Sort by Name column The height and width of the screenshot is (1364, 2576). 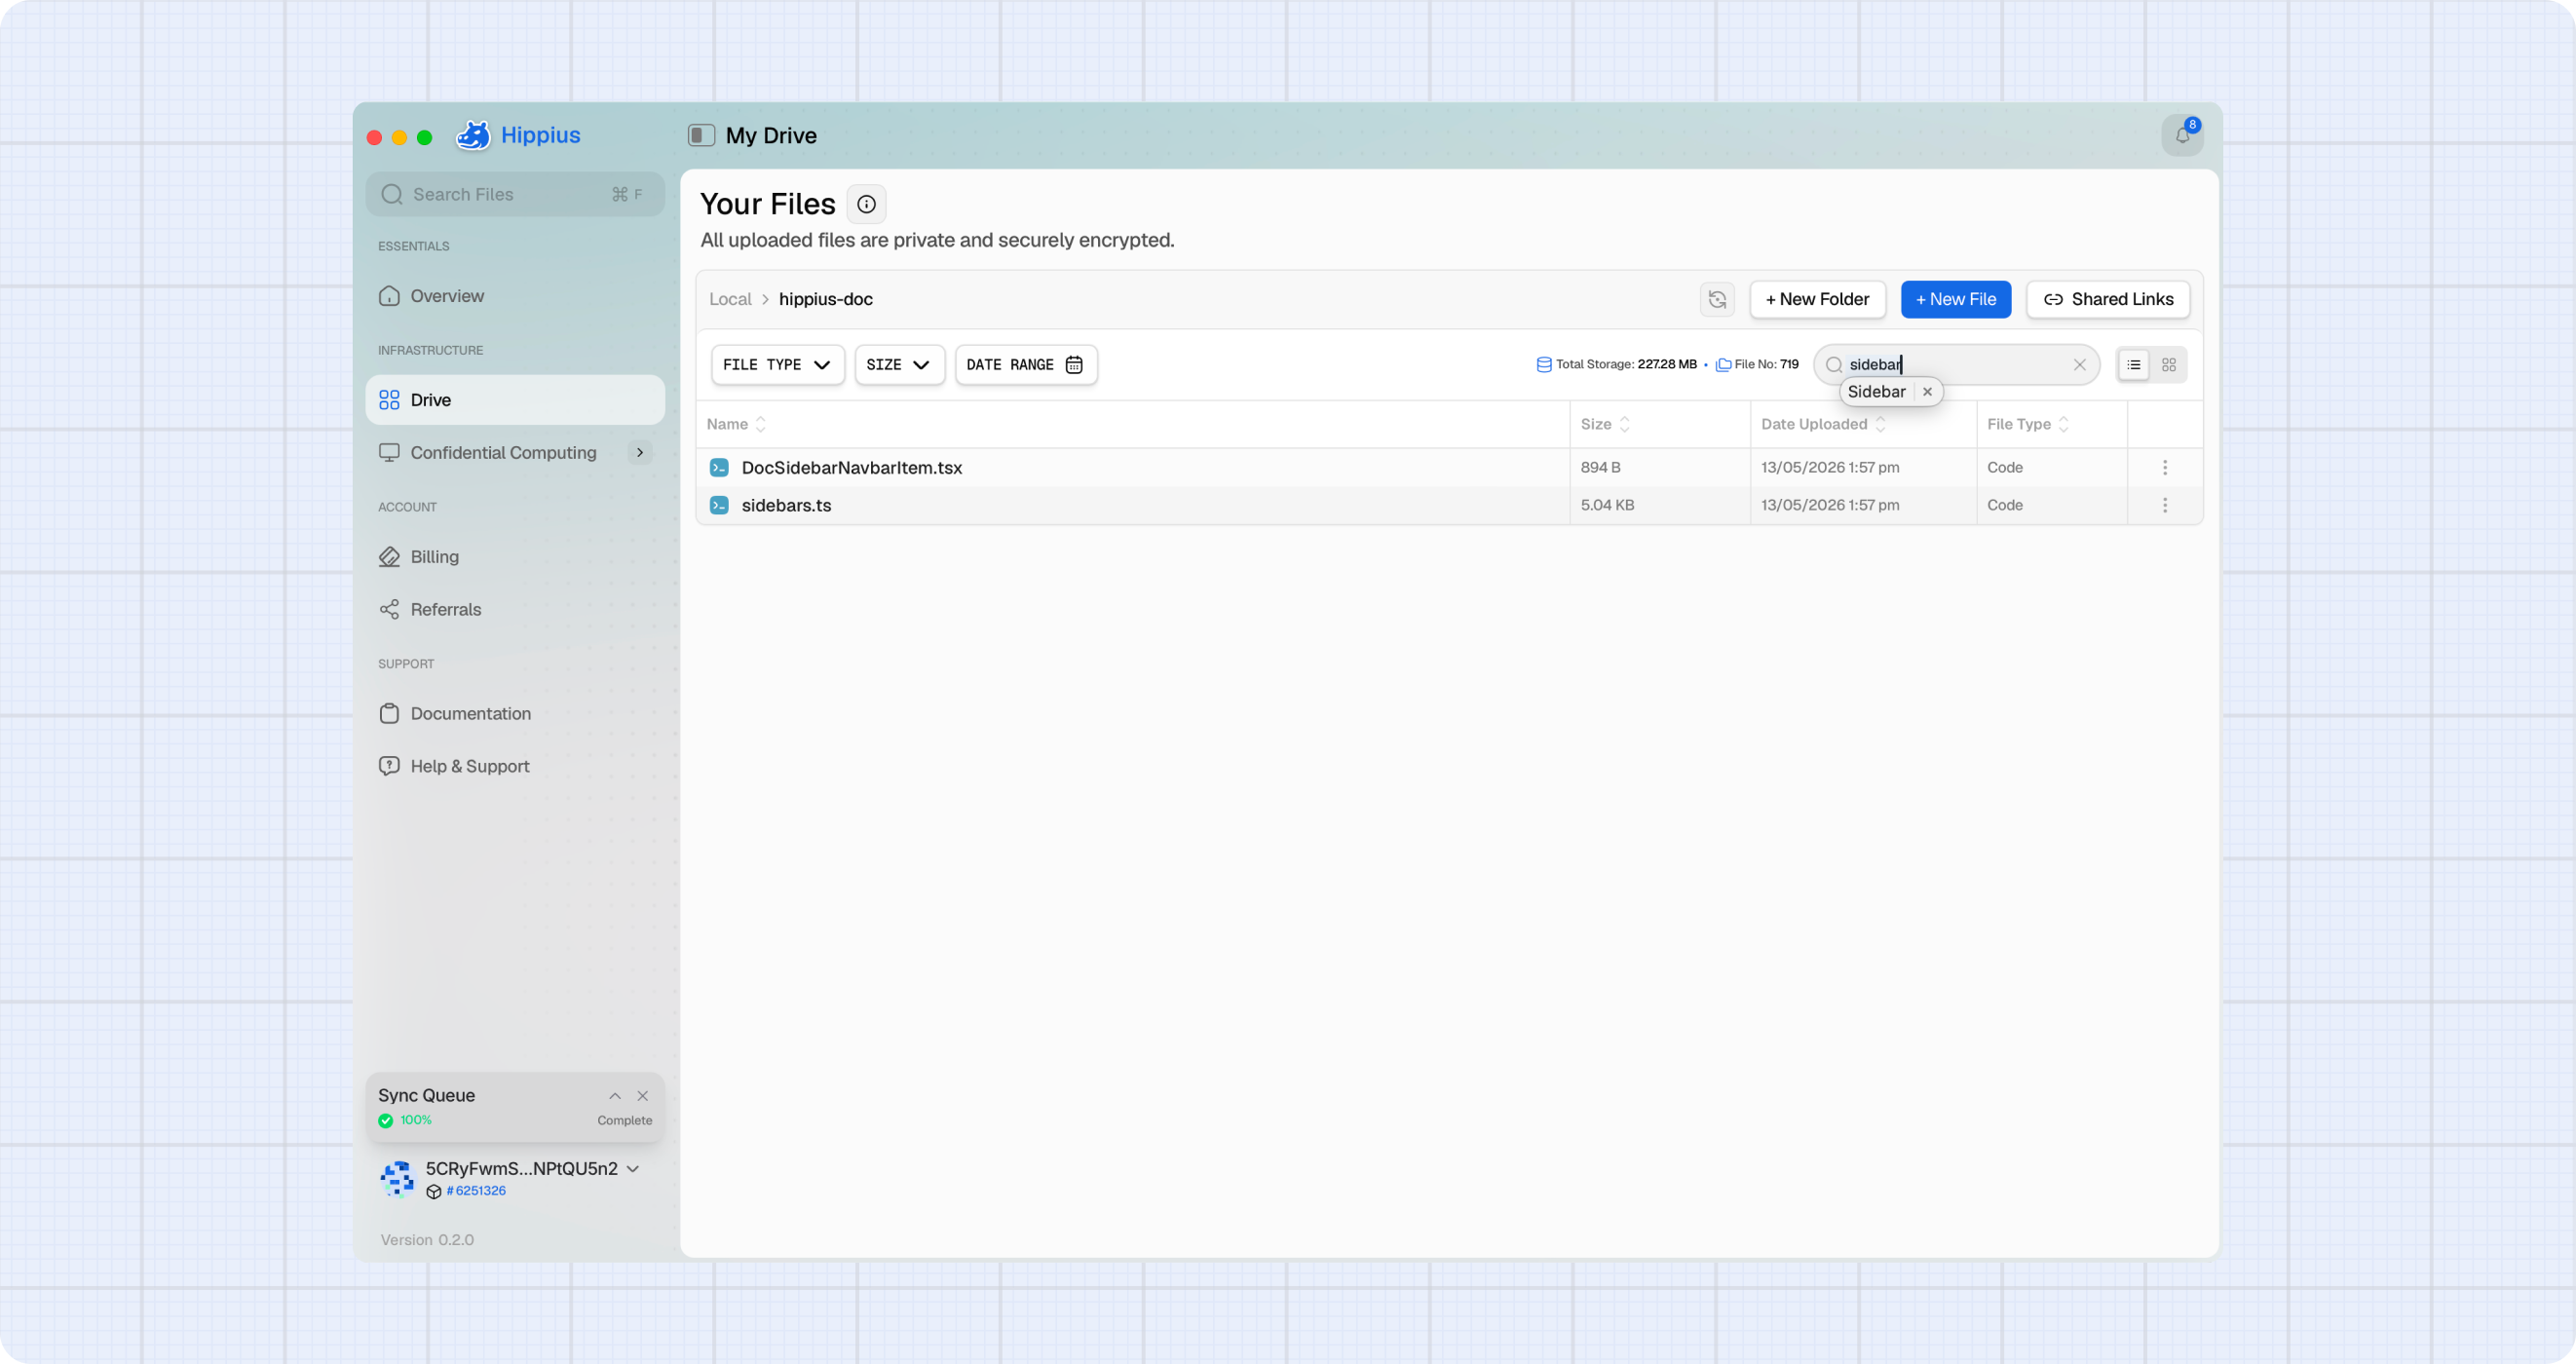click(736, 424)
